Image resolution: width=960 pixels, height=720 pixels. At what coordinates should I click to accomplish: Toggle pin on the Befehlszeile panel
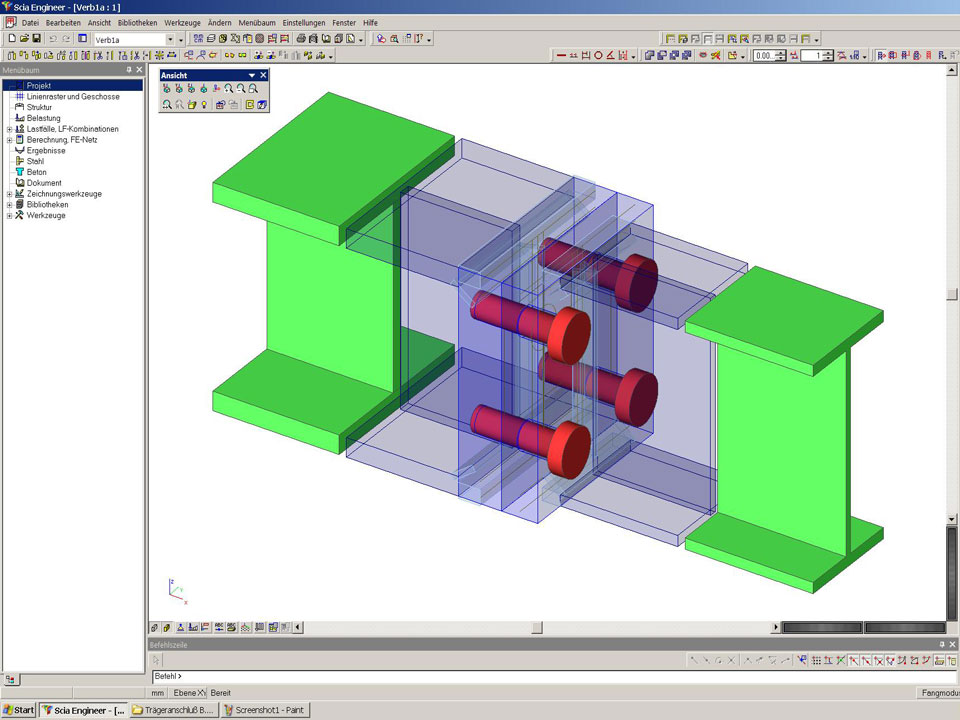(941, 645)
